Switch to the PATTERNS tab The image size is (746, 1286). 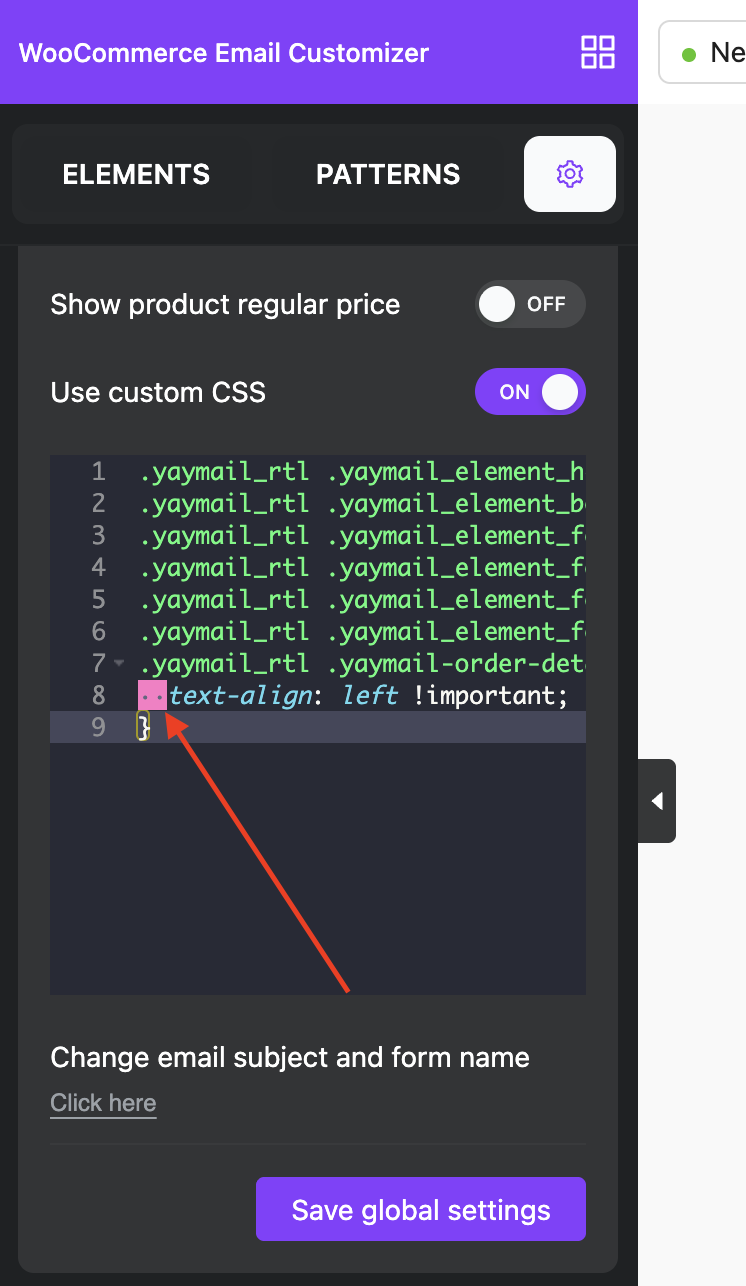click(x=388, y=174)
